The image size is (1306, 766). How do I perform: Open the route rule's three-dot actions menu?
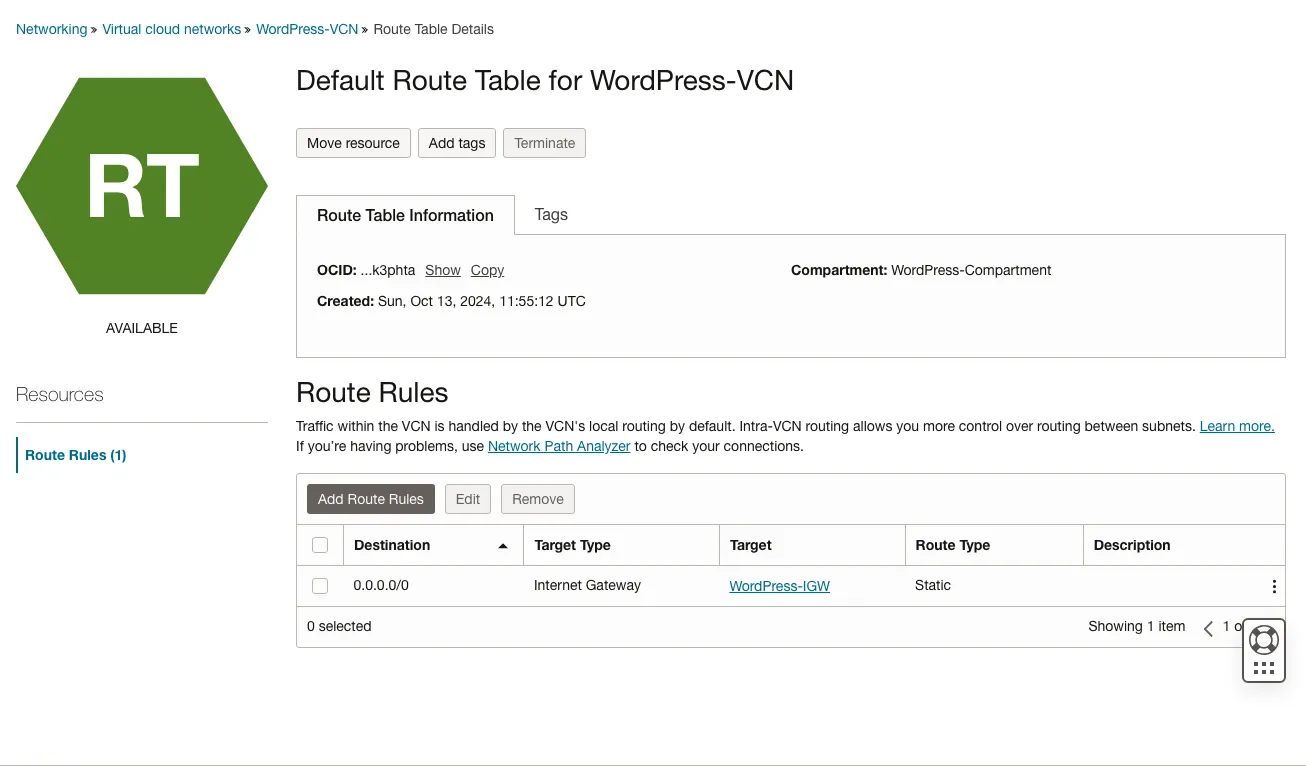click(1273, 587)
